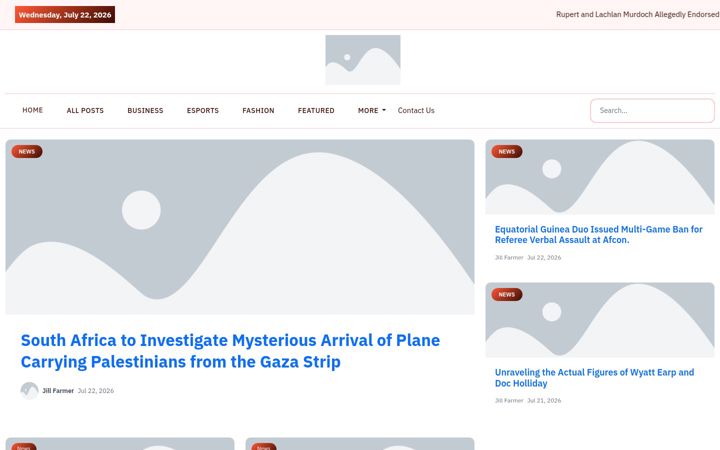This screenshot has height=450, width=720.
Task: Open the Featured category
Action: point(316,111)
